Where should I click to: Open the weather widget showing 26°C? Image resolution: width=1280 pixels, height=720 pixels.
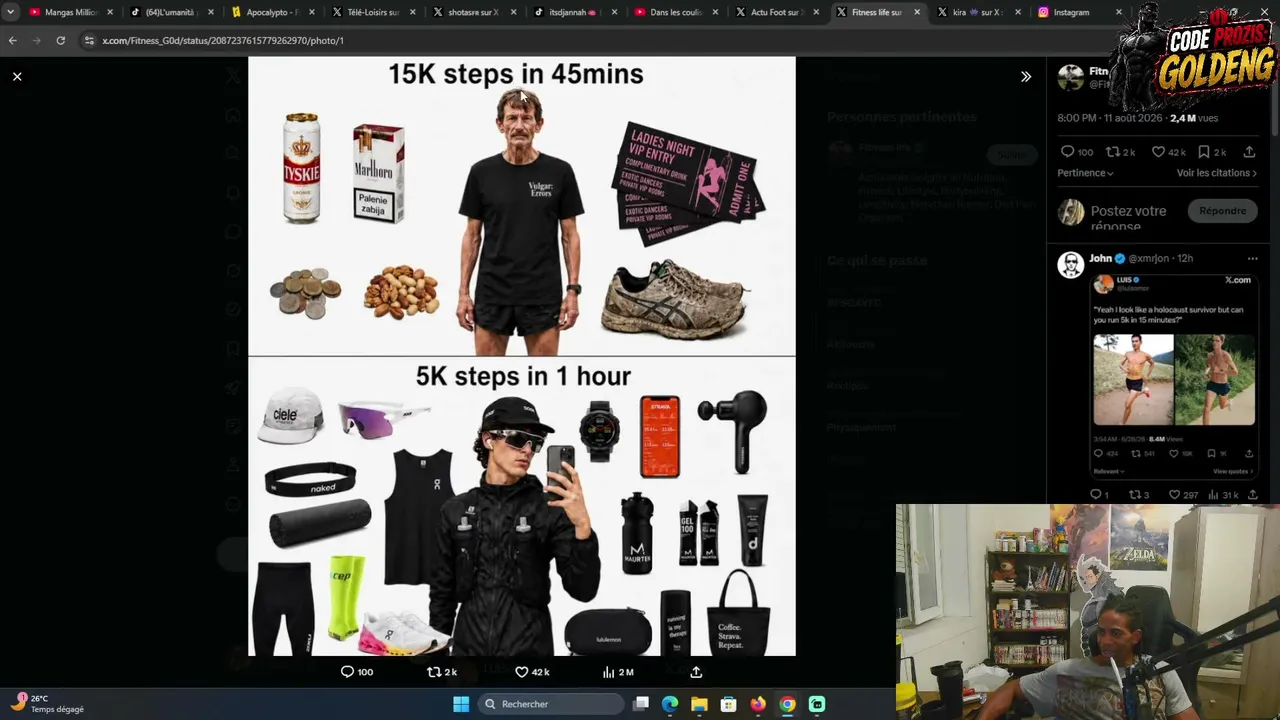click(x=48, y=704)
